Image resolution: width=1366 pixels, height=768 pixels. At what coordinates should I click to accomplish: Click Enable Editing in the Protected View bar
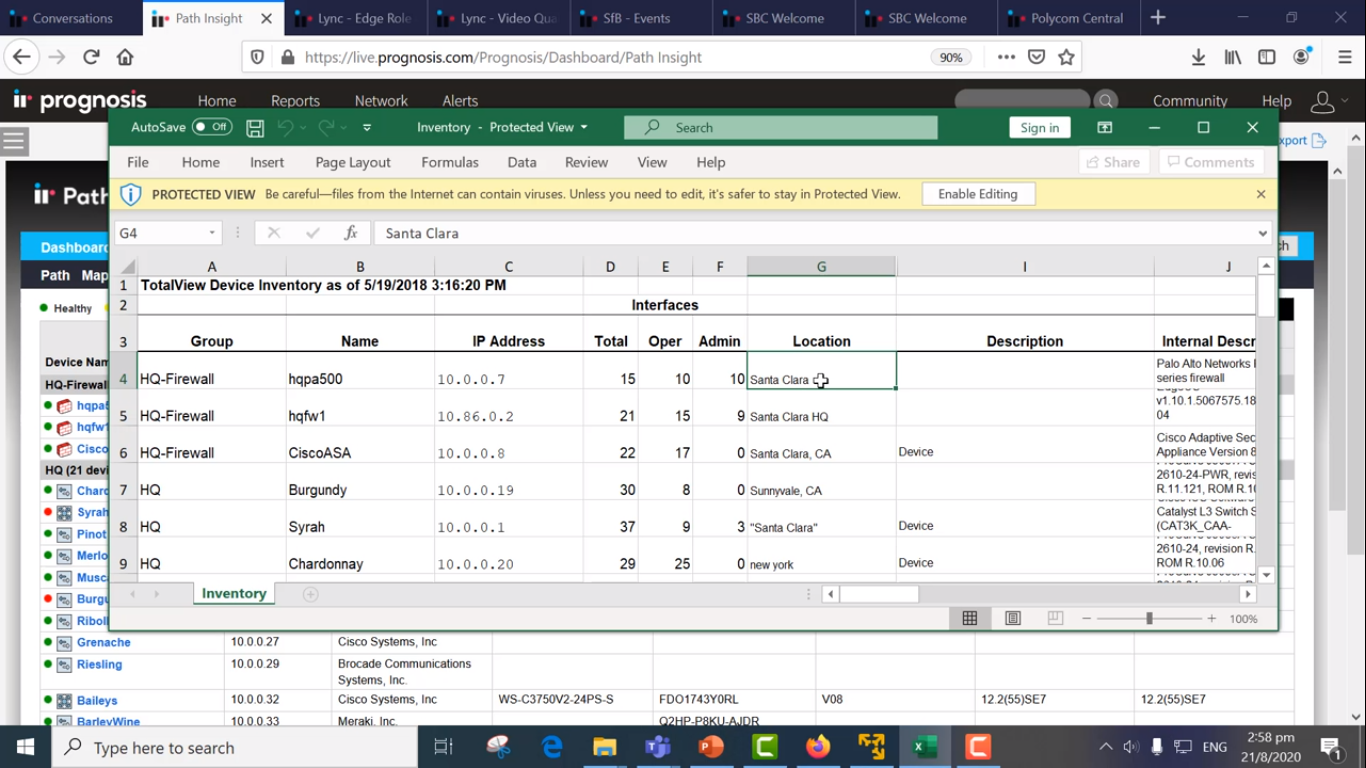tap(978, 194)
